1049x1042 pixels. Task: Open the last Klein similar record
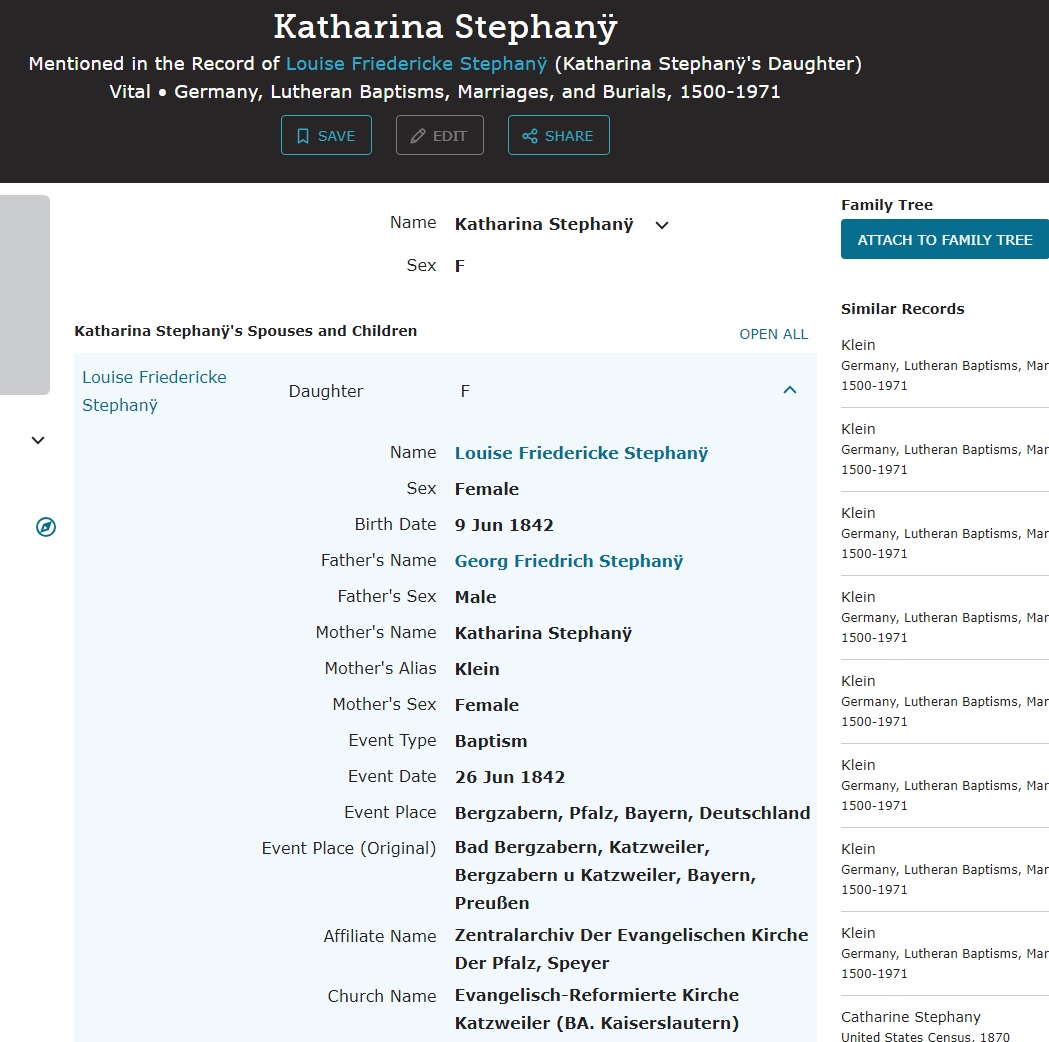click(858, 933)
